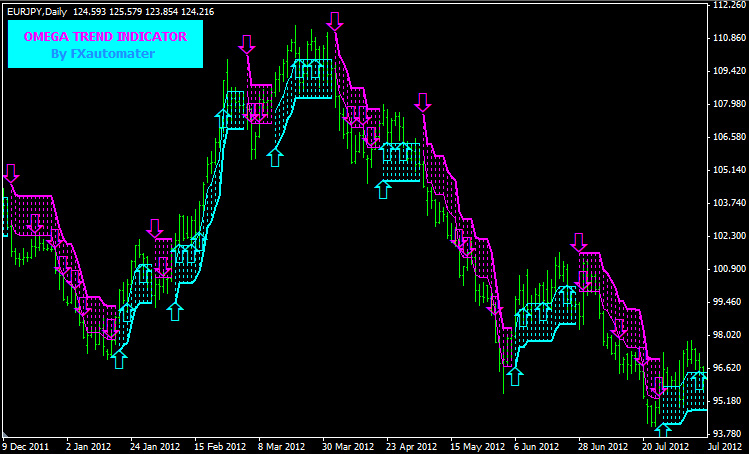Click the lowest cyan buy arrow near 20 Jul 2012
This screenshot has height=454, width=749.
[663, 431]
